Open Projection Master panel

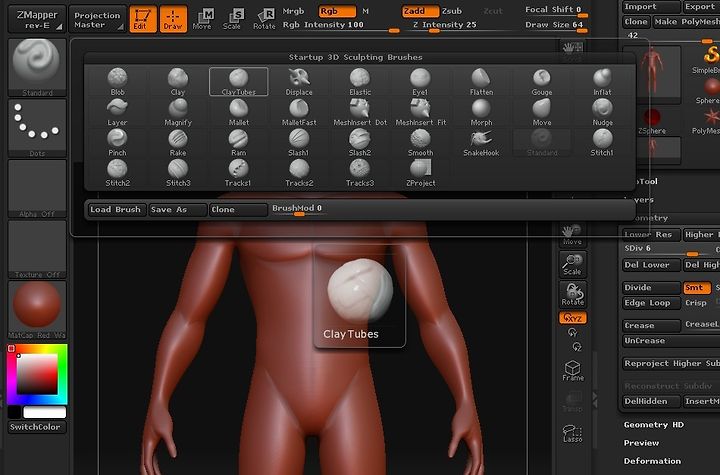coord(97,19)
